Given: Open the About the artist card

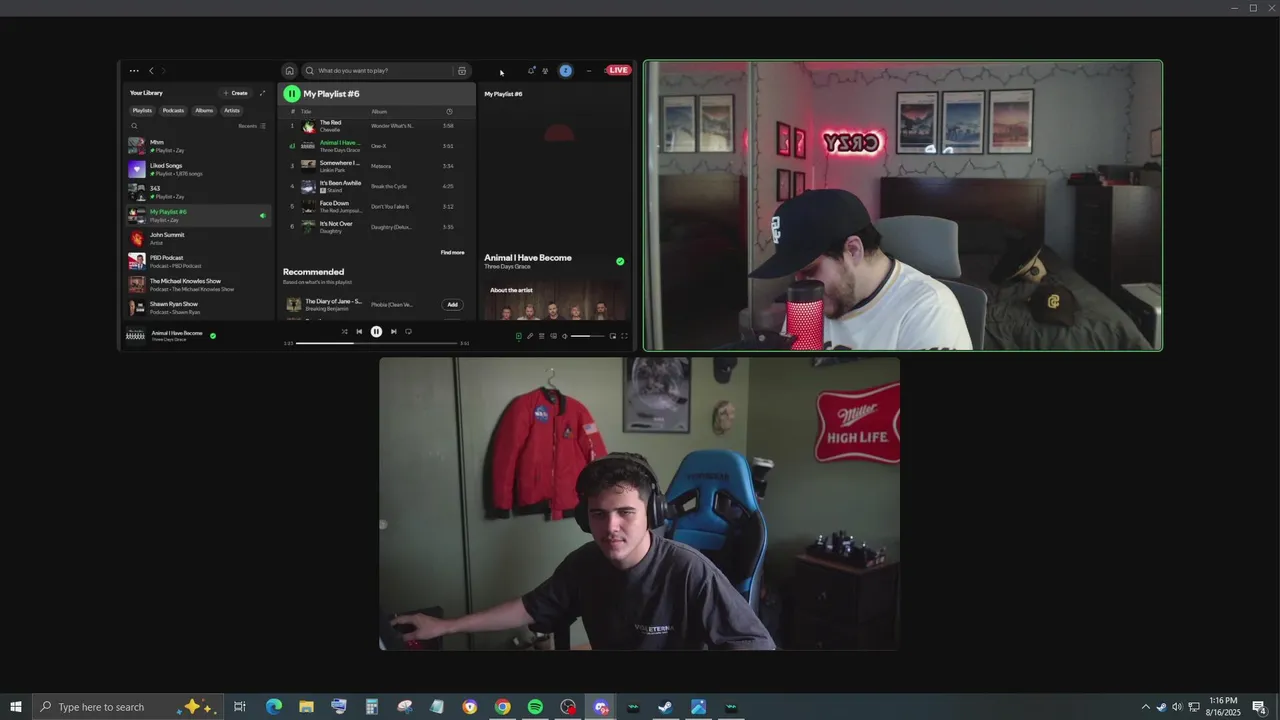Looking at the screenshot, I should pos(556,300).
